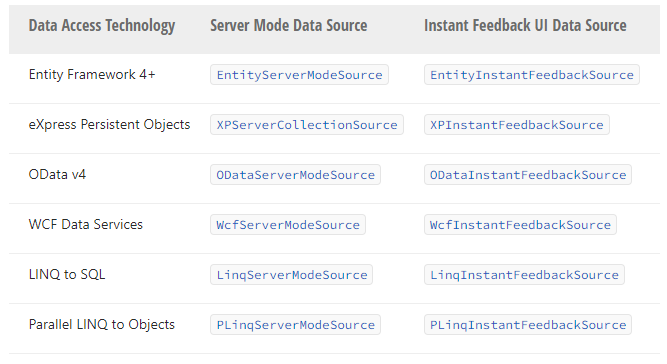Select the 'Instant Feedback UI Data Source' header
Viewport: 667px width, 364px height.
pos(525,26)
